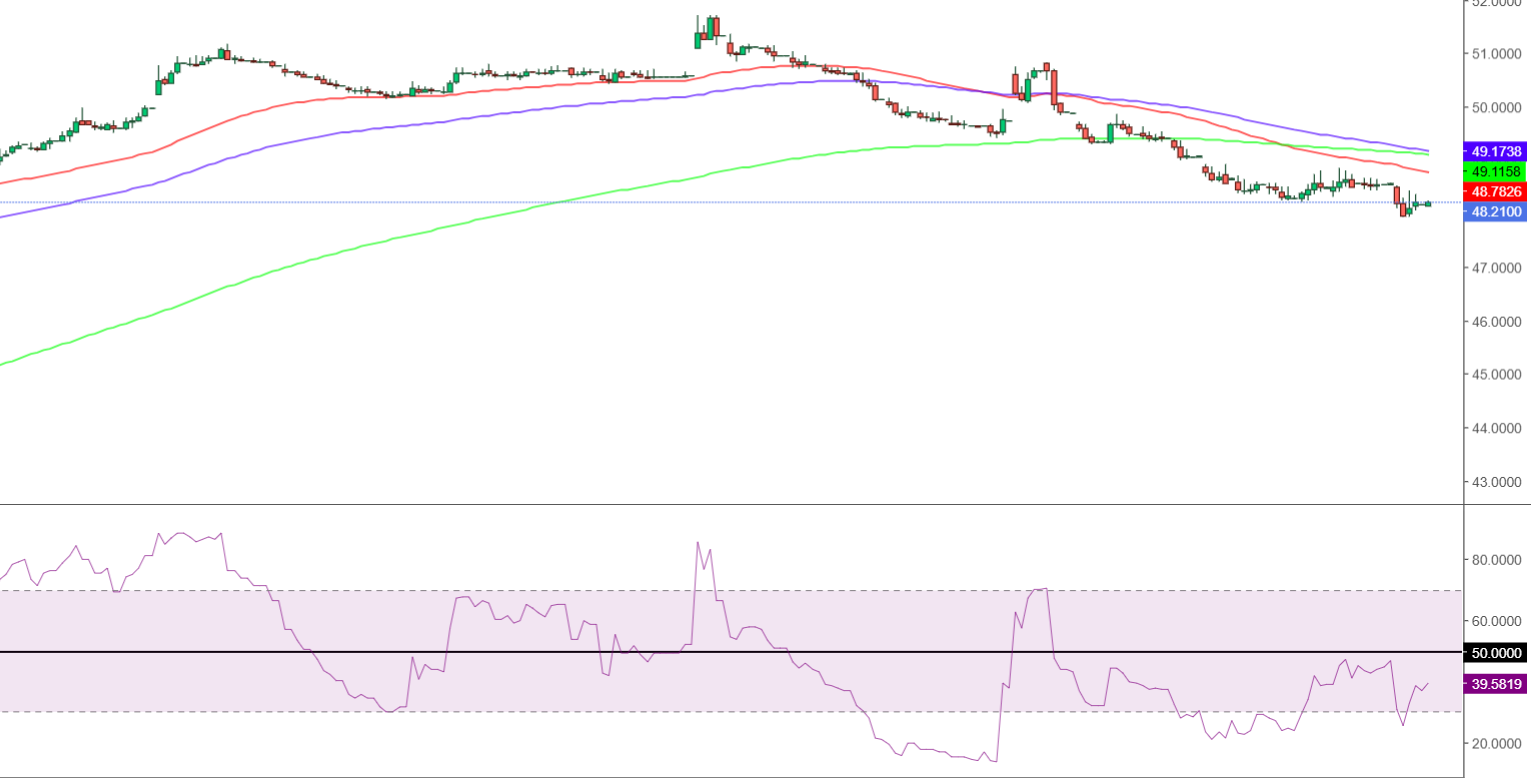Click the 51.0000 price axis label
This screenshot has width=1531, height=778.
pyautogui.click(x=1497, y=54)
